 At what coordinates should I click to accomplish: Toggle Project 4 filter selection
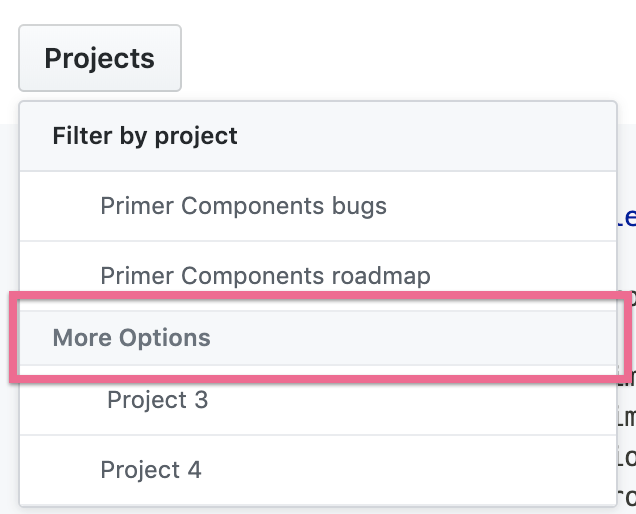click(151, 469)
